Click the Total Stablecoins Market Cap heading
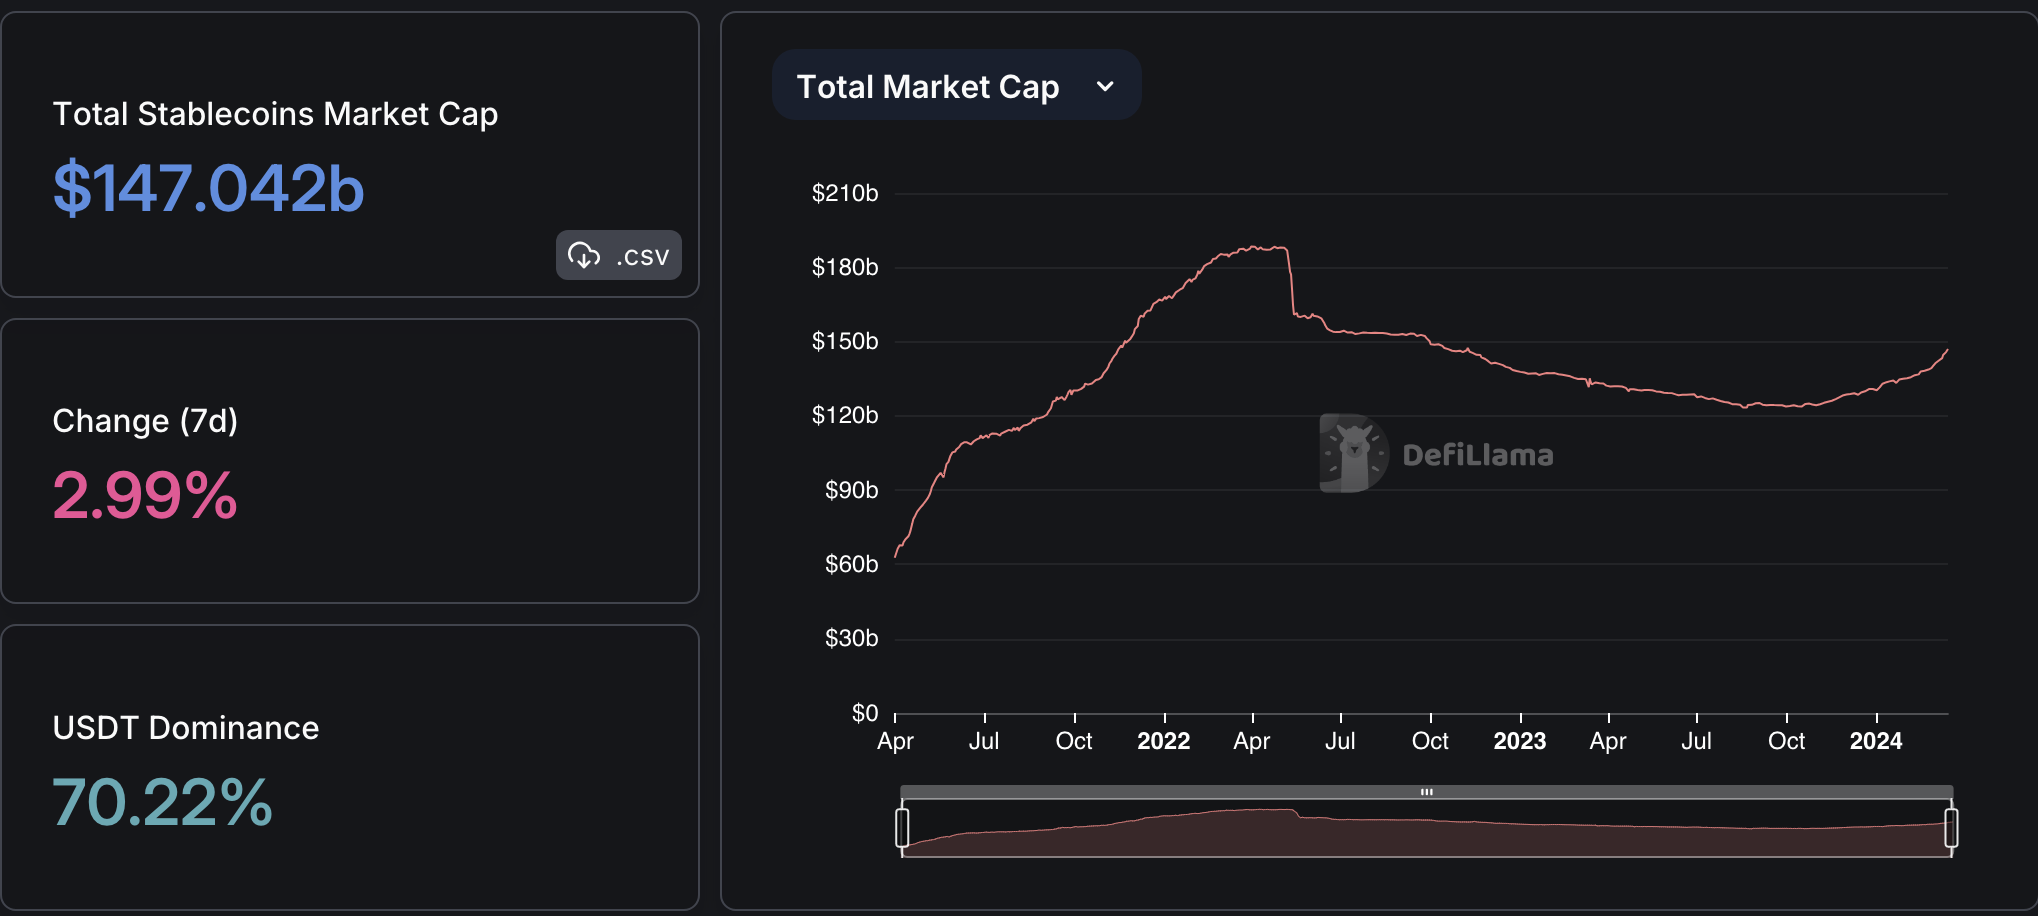Image resolution: width=2038 pixels, height=916 pixels. [x=275, y=114]
